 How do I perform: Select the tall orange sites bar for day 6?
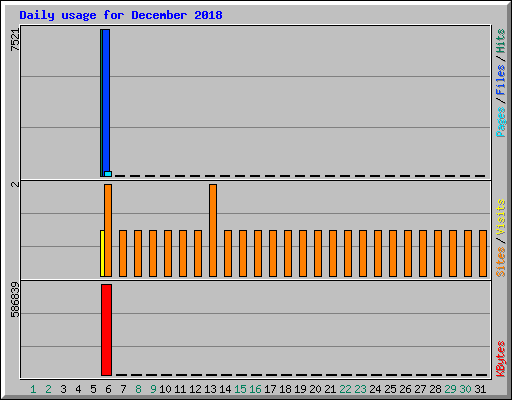point(108,230)
